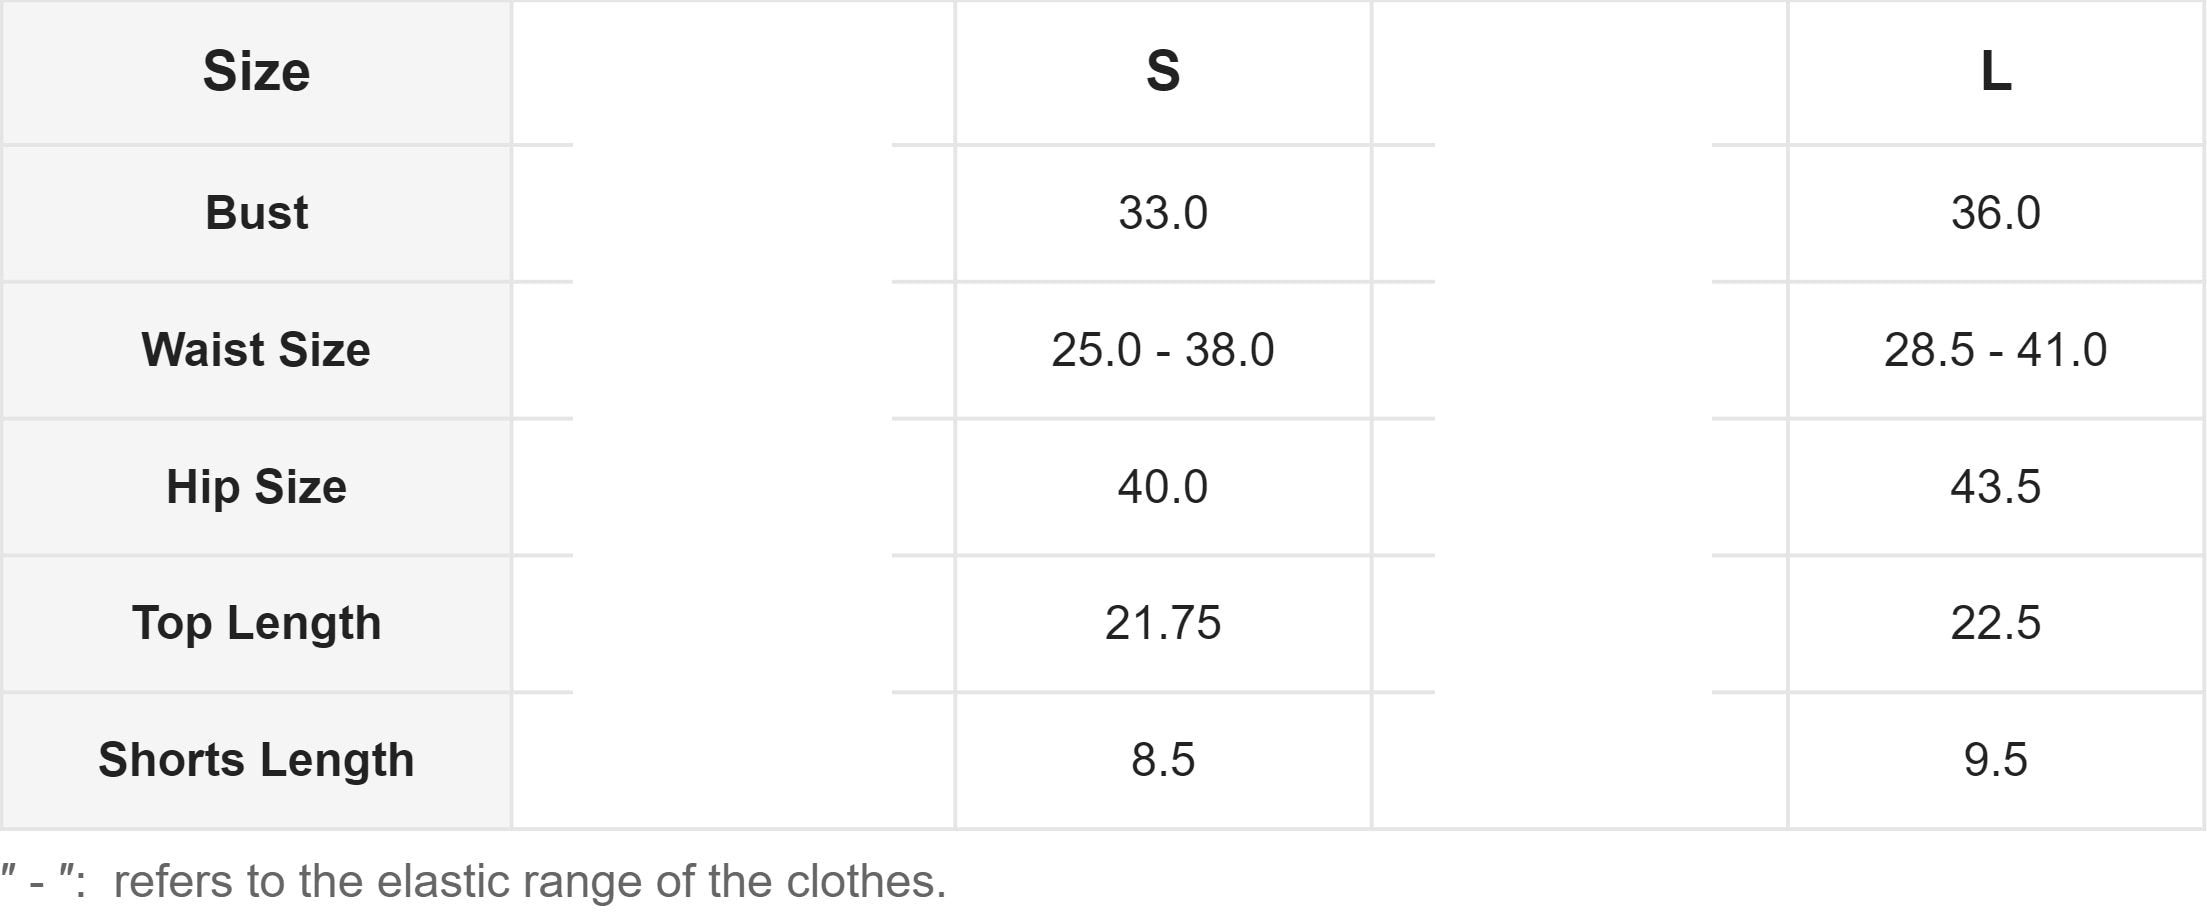Click the Waist Size row label
This screenshot has height=915, width=2207.
(256, 350)
